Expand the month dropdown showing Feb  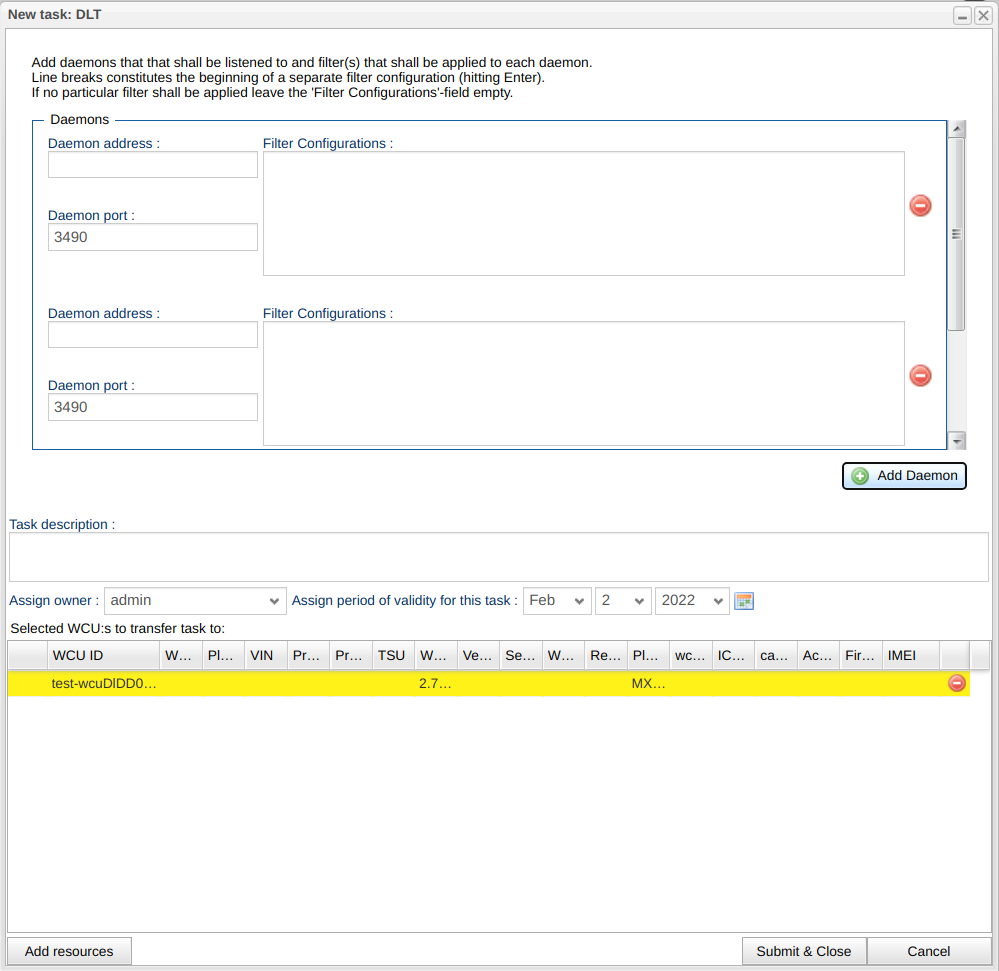(557, 600)
